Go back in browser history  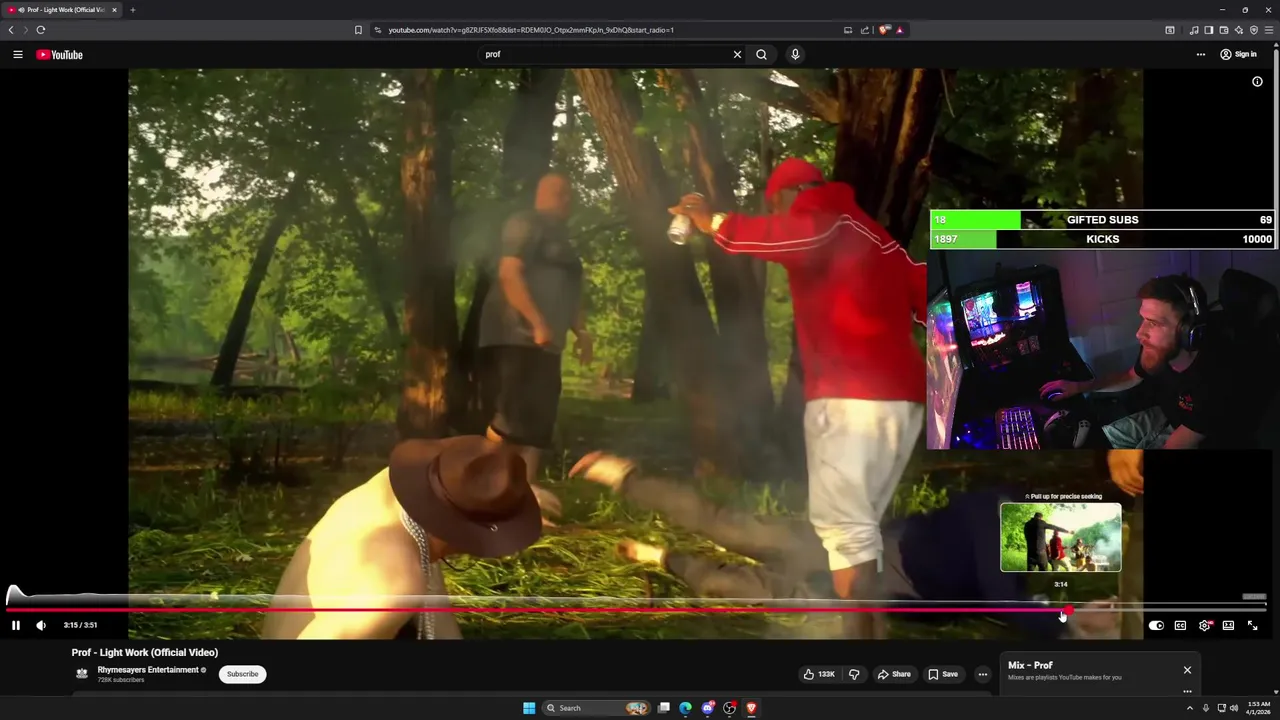click(x=11, y=30)
